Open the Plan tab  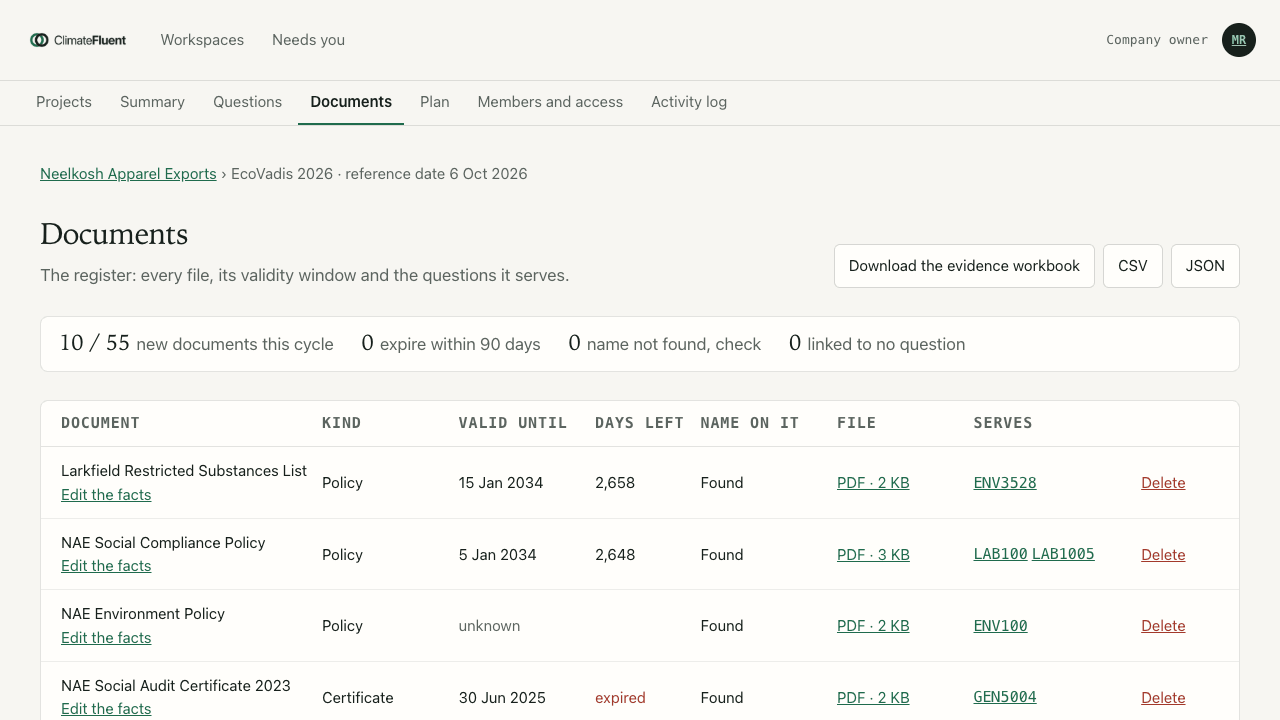click(435, 102)
